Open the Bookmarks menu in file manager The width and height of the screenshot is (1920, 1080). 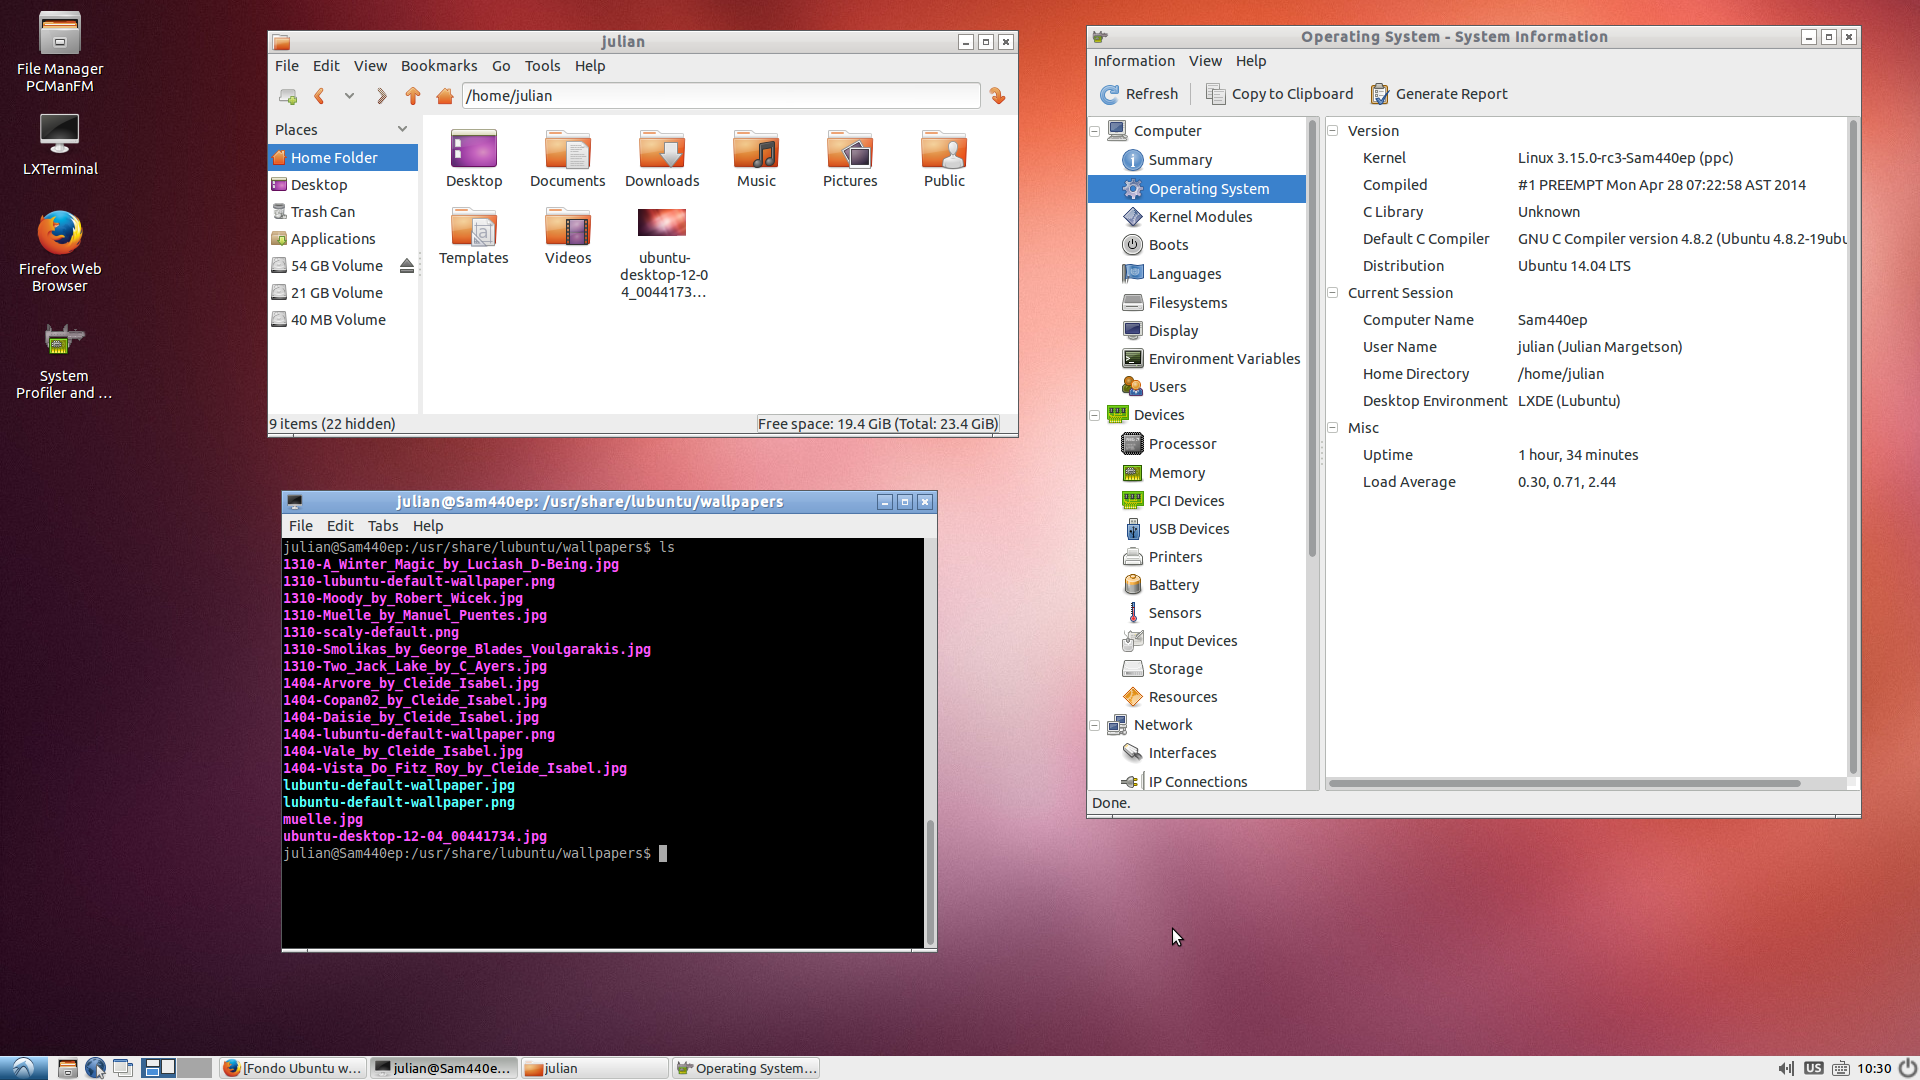(438, 66)
